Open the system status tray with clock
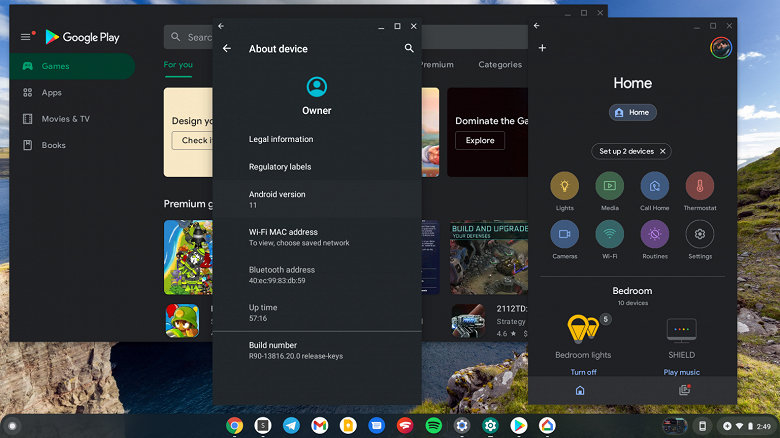 pos(746,426)
